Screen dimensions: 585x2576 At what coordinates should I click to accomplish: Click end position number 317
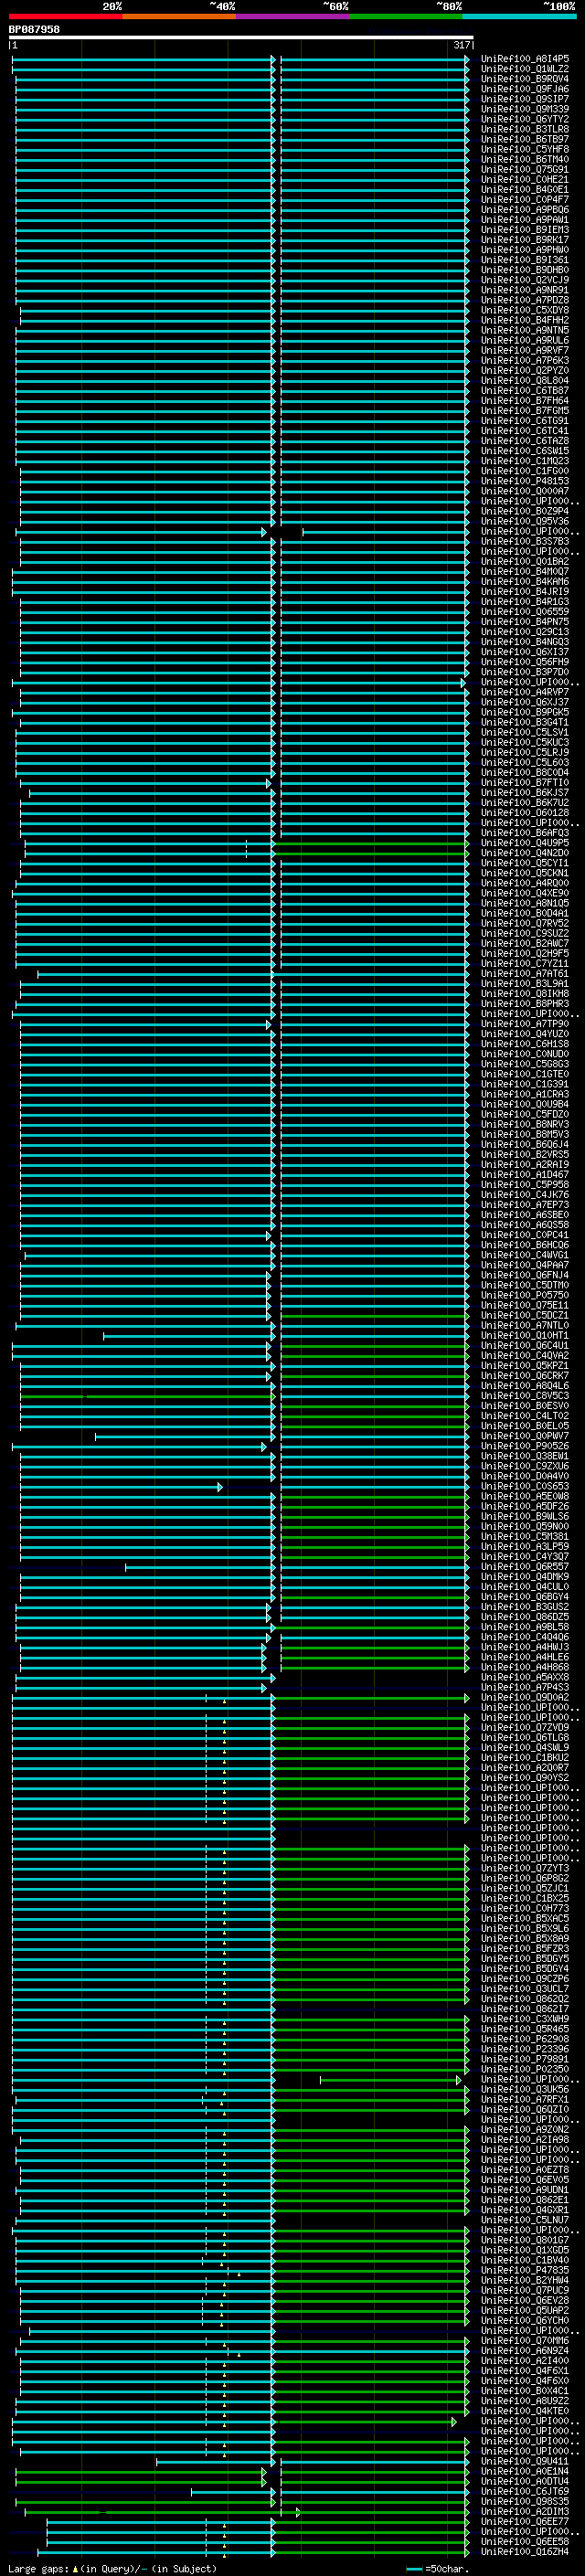pyautogui.click(x=461, y=45)
